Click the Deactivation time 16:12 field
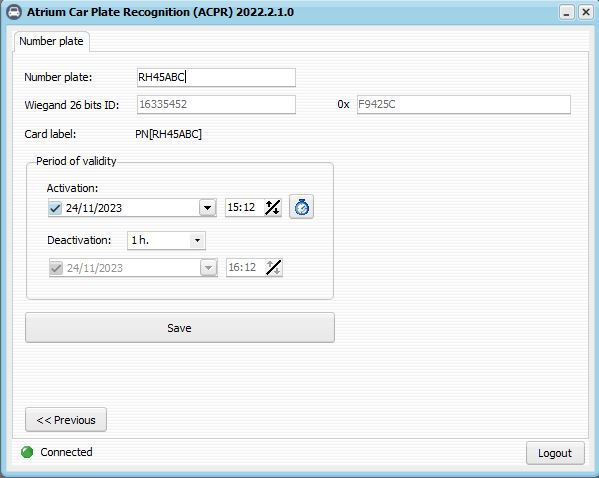 [x=246, y=267]
